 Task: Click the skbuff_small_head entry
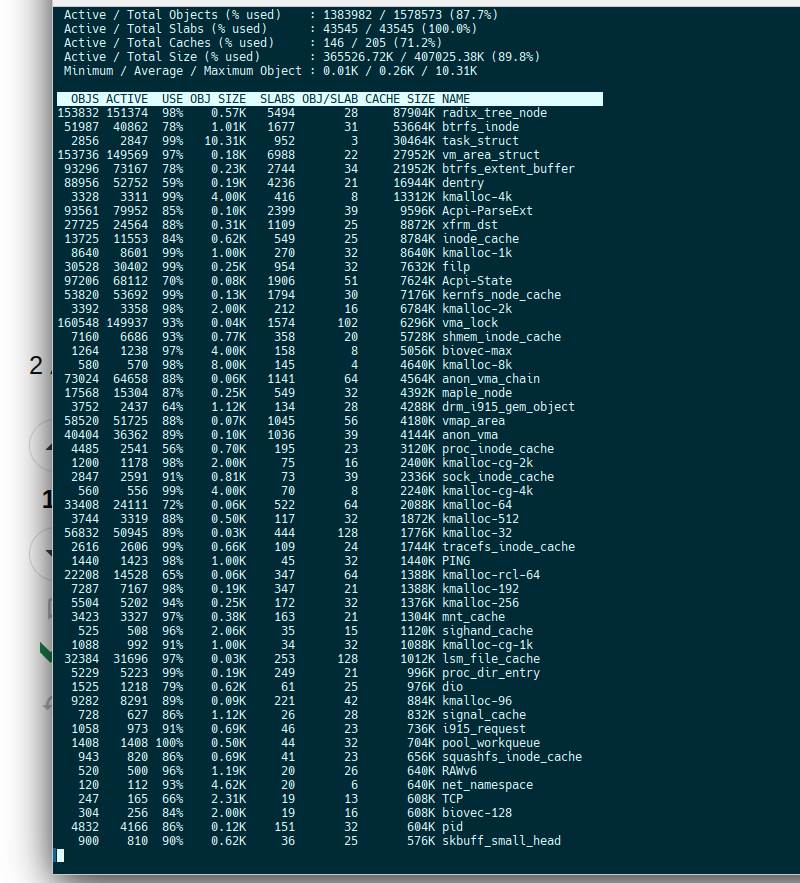click(x=501, y=841)
